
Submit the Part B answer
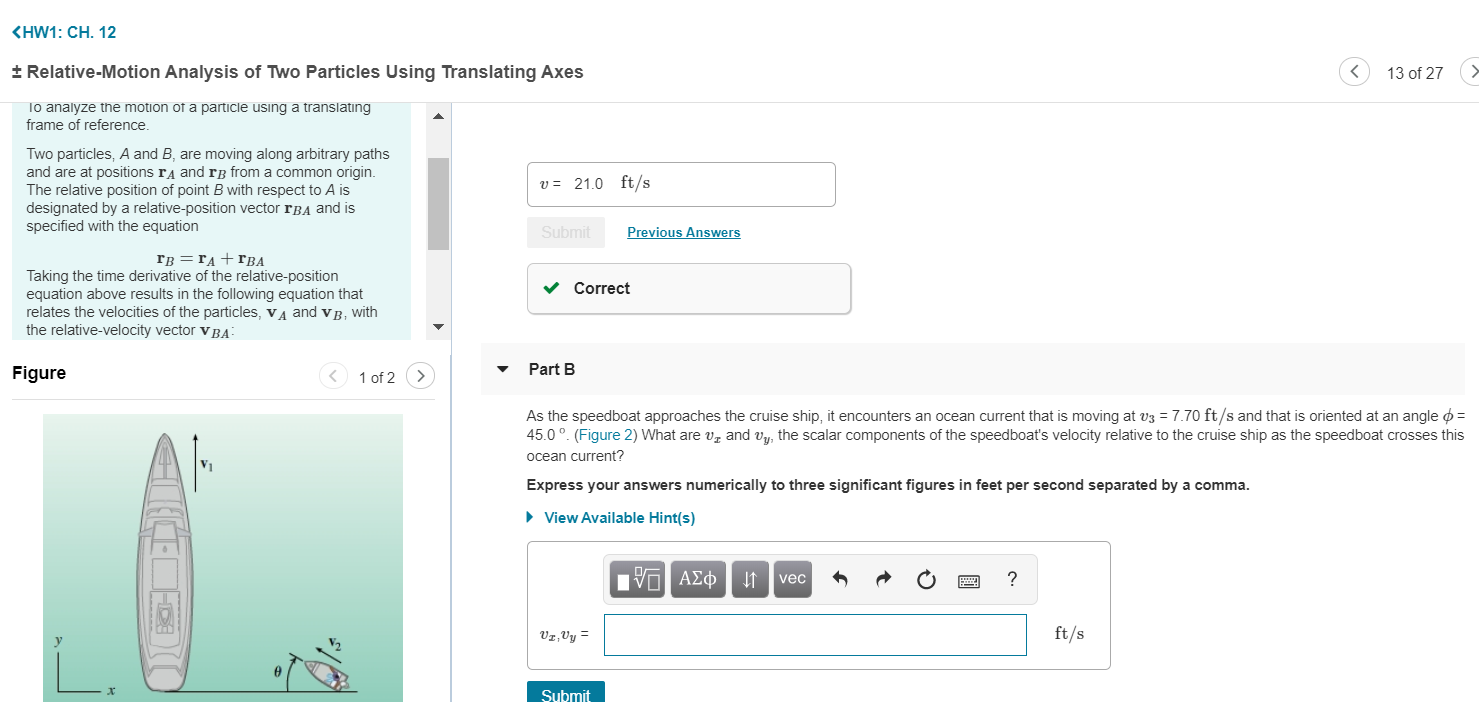point(565,693)
